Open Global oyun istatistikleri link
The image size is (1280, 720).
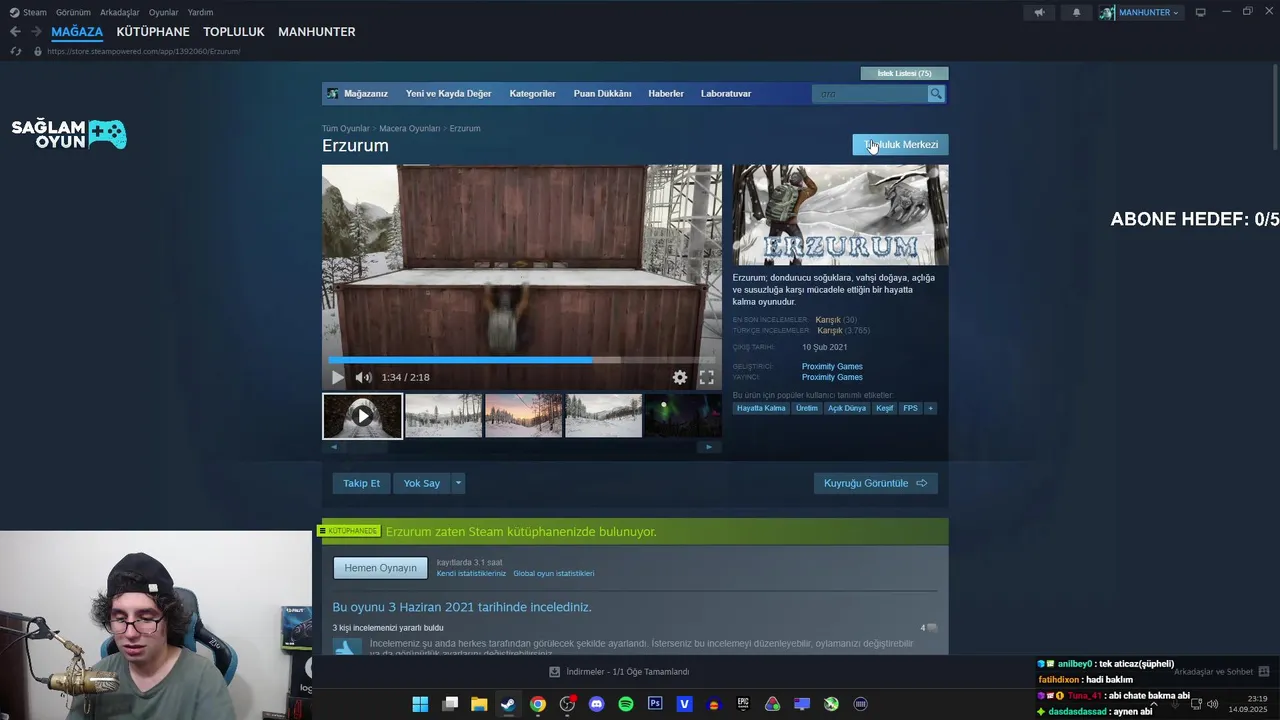coord(553,574)
